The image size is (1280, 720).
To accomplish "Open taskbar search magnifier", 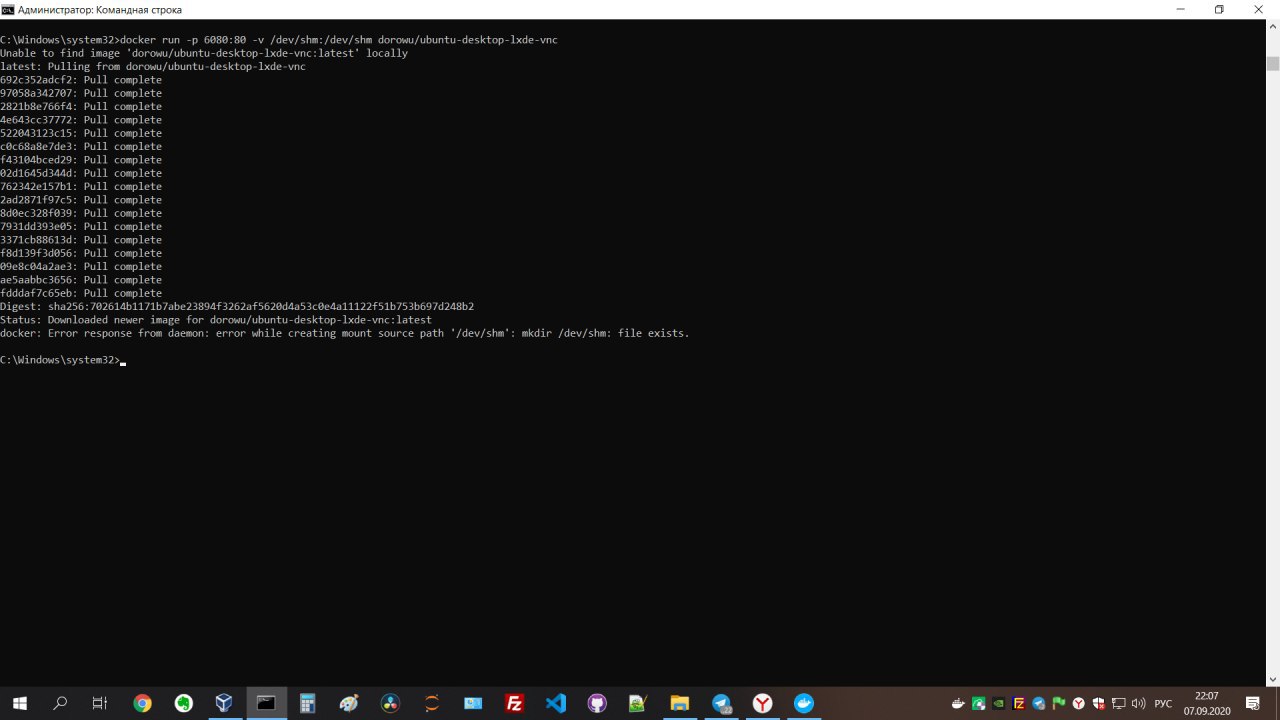I will pos(60,703).
